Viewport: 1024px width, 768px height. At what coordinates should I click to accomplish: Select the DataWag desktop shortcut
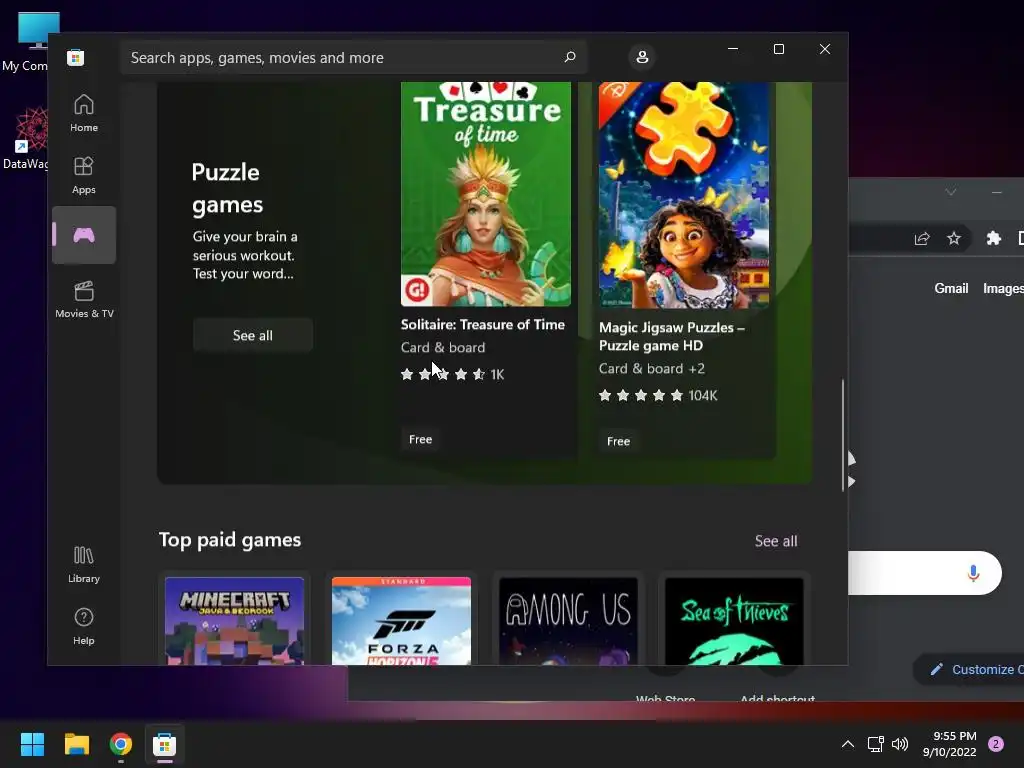(x=26, y=140)
